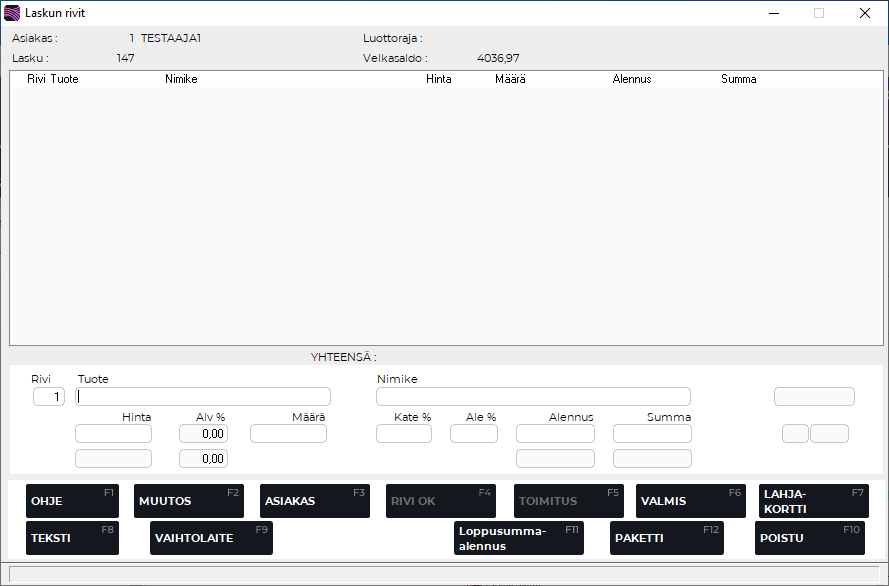The width and height of the screenshot is (889, 586).
Task: Click the Ale % discount field
Action: pos(473,434)
